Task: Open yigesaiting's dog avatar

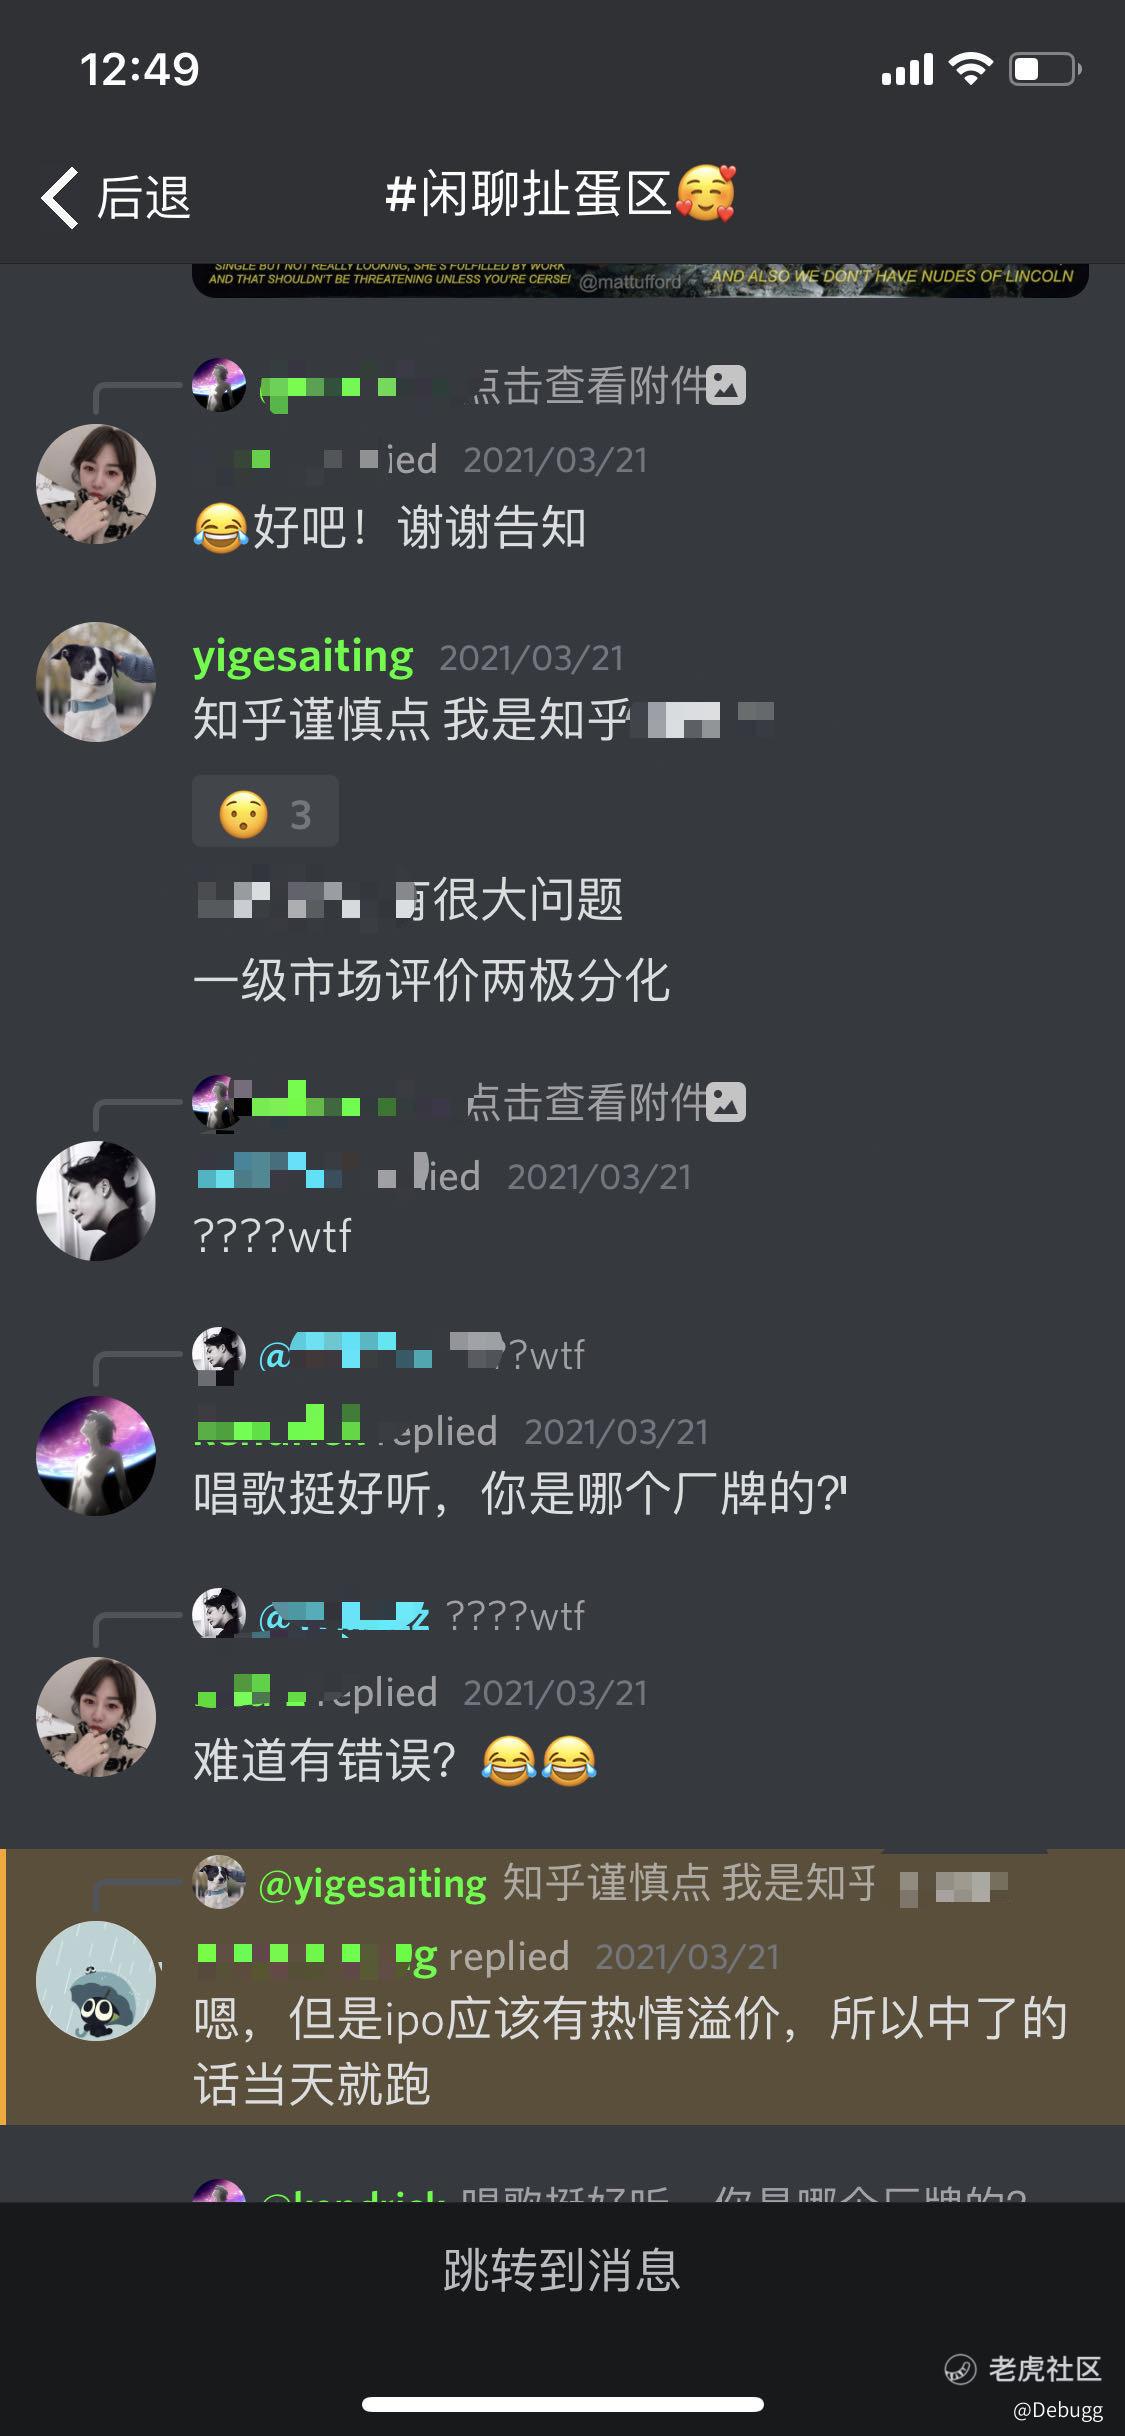Action: click(x=96, y=681)
